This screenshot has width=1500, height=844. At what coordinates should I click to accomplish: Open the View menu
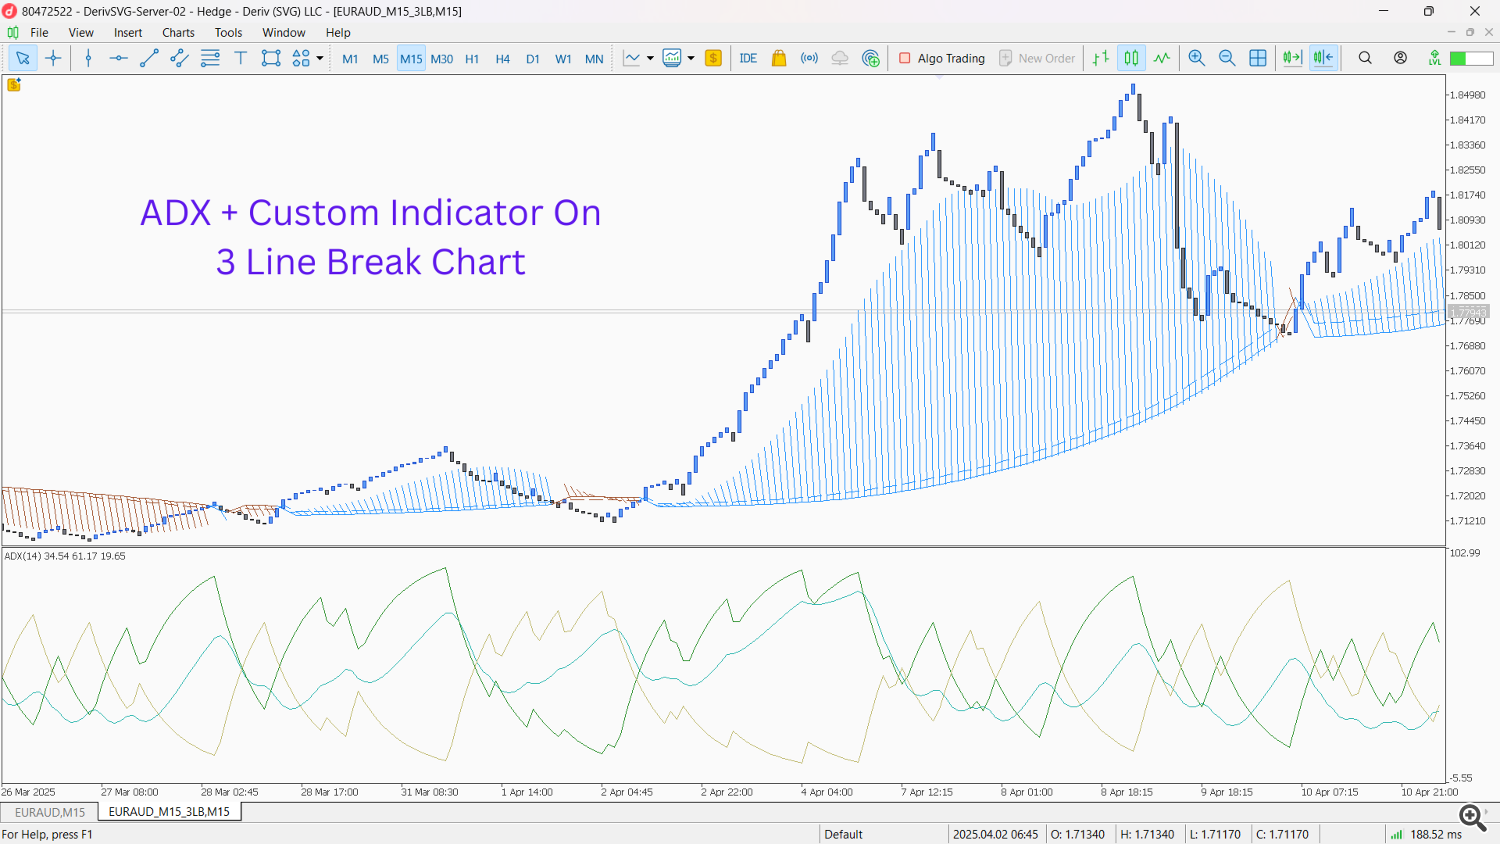[81, 32]
